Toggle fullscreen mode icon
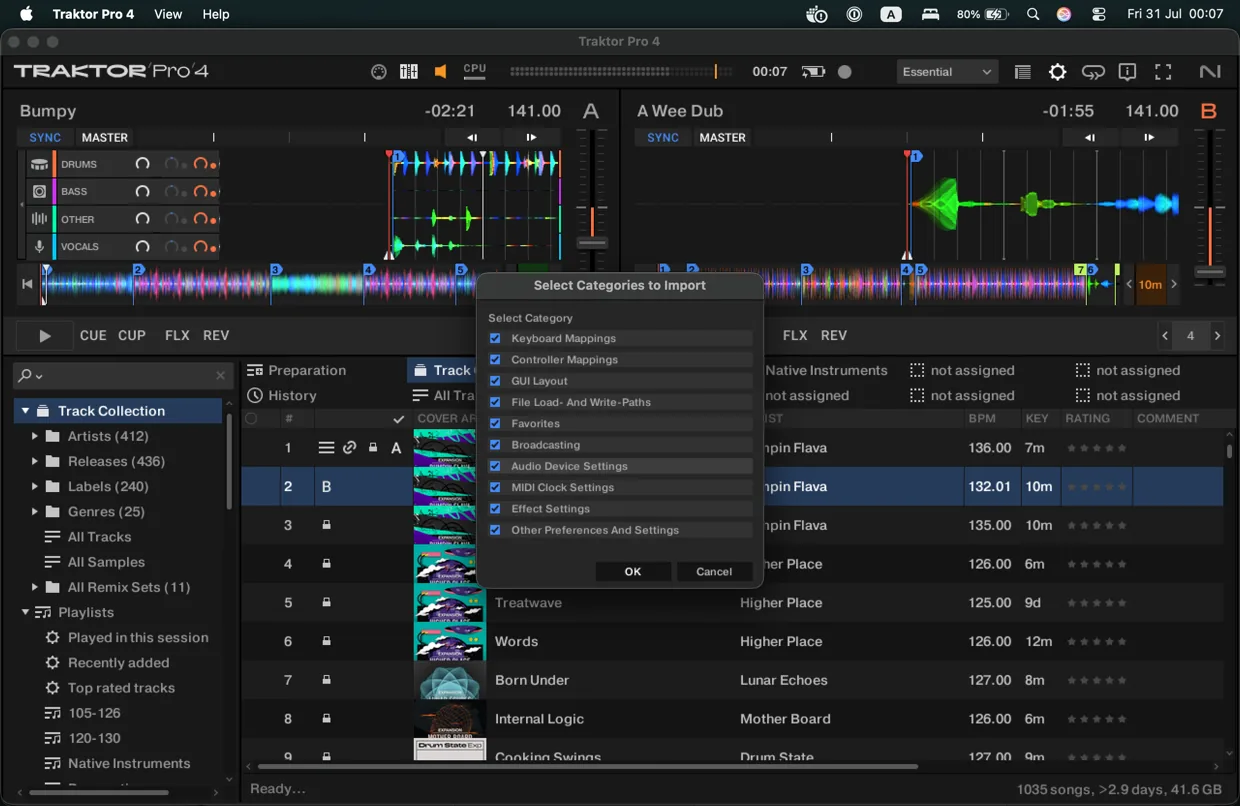Screen dimensions: 1240x806 (1163, 72)
